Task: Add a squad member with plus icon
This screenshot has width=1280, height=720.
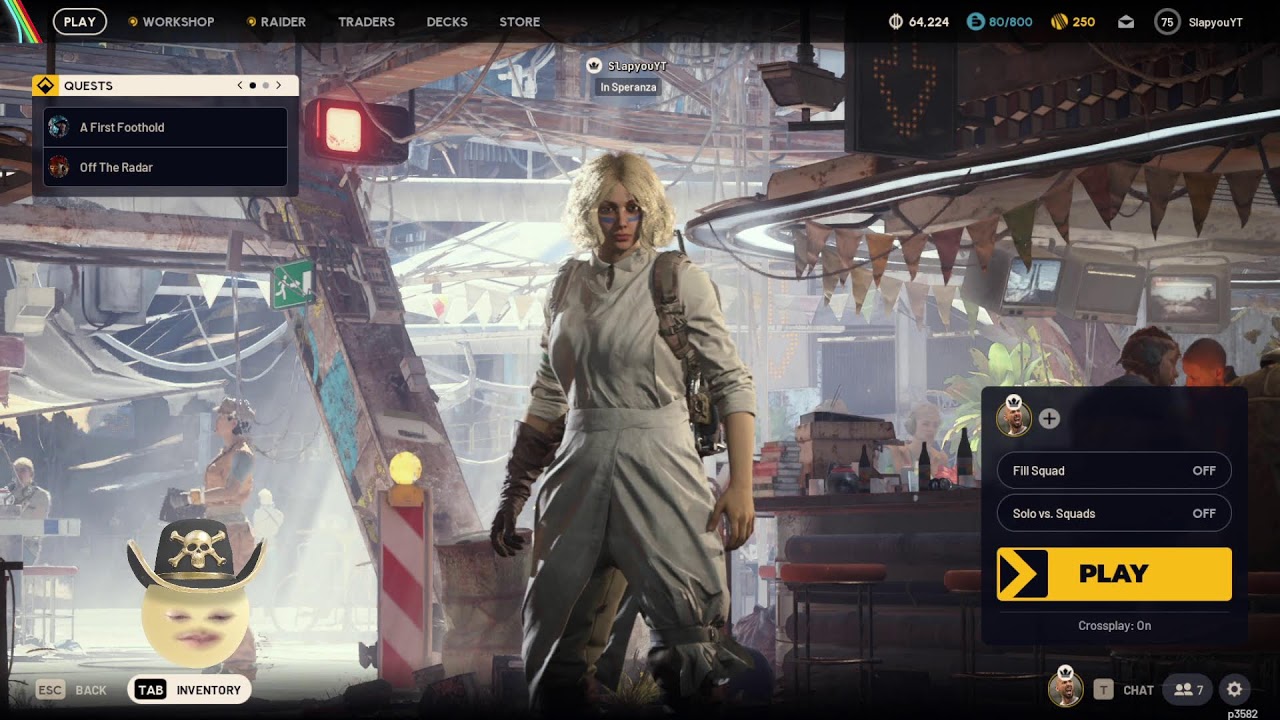Action: (x=1049, y=419)
